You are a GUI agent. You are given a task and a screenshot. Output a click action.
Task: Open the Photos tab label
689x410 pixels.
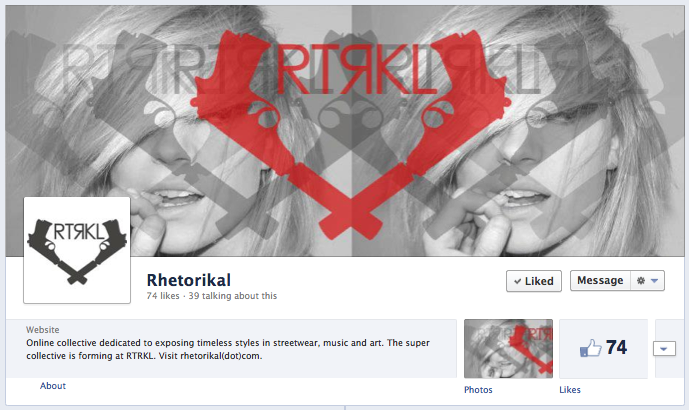[x=478, y=390]
